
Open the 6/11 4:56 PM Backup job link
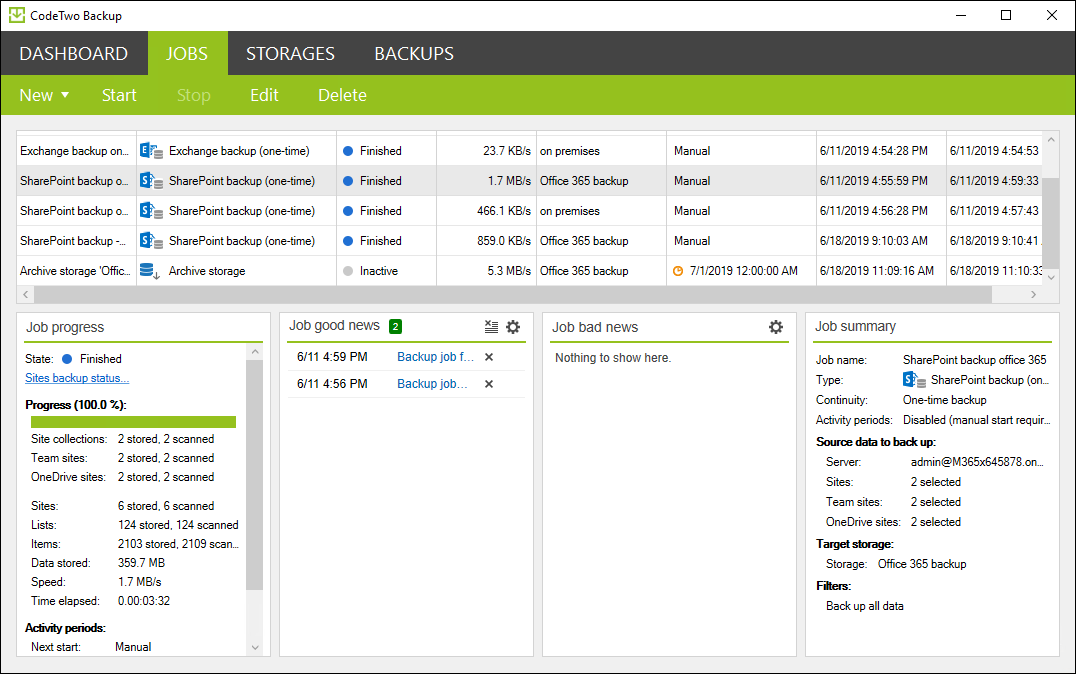[x=432, y=384]
